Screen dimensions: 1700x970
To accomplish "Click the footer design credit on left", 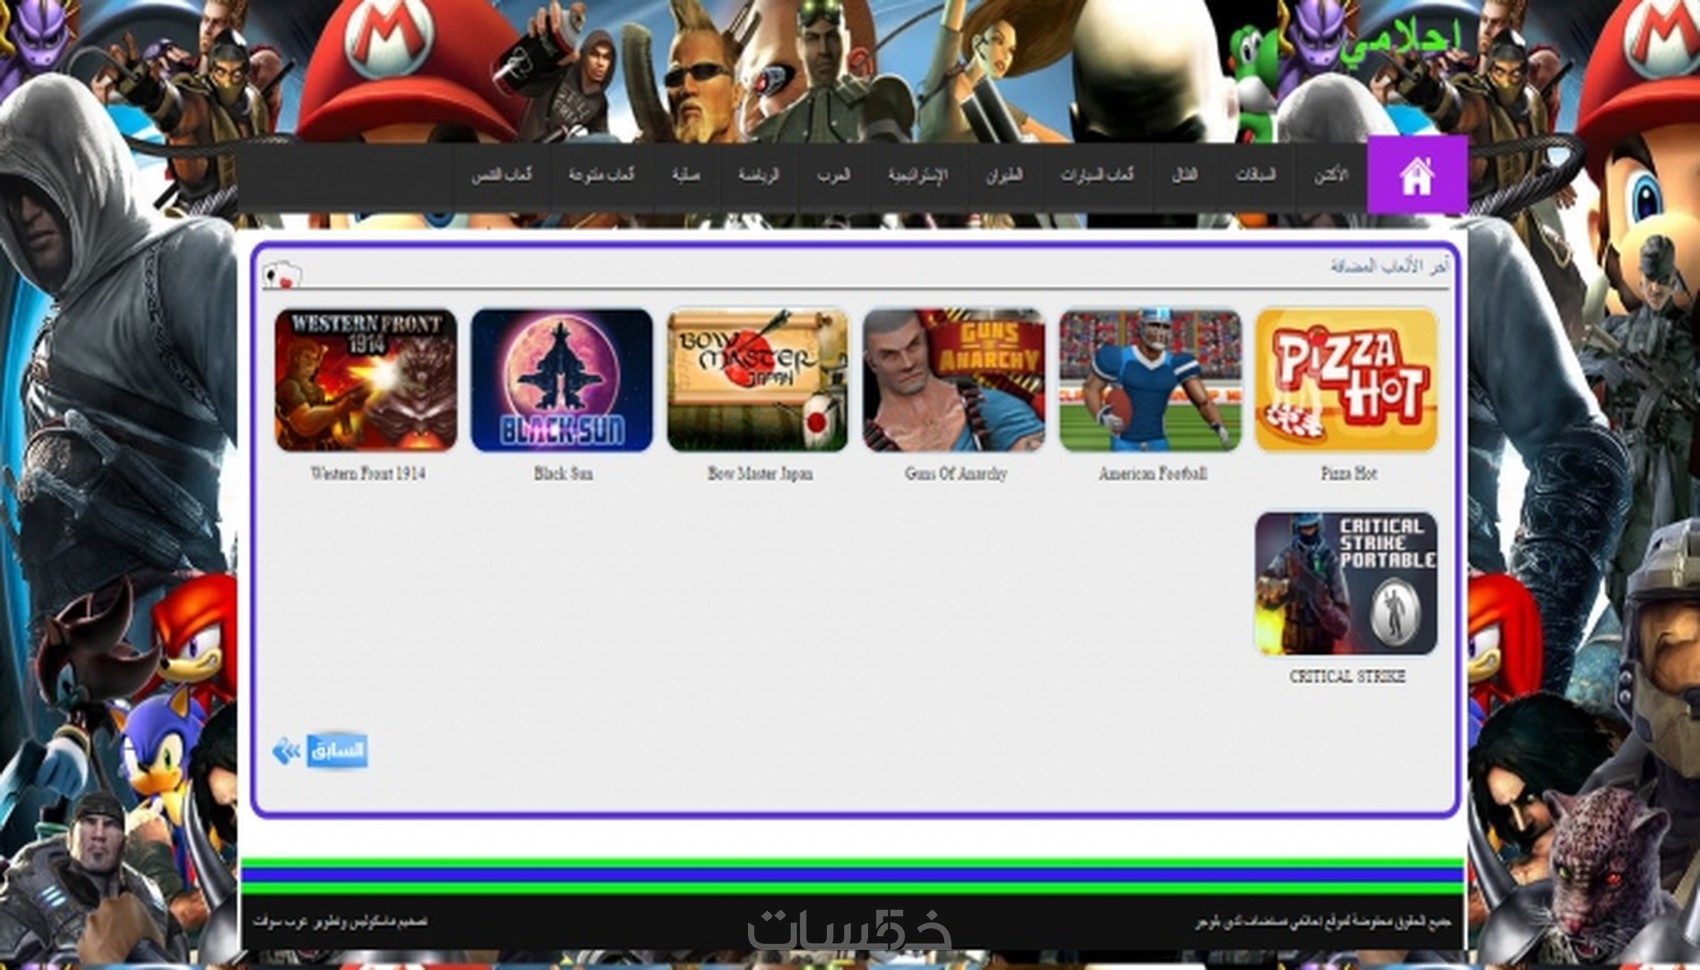I will 340,921.
